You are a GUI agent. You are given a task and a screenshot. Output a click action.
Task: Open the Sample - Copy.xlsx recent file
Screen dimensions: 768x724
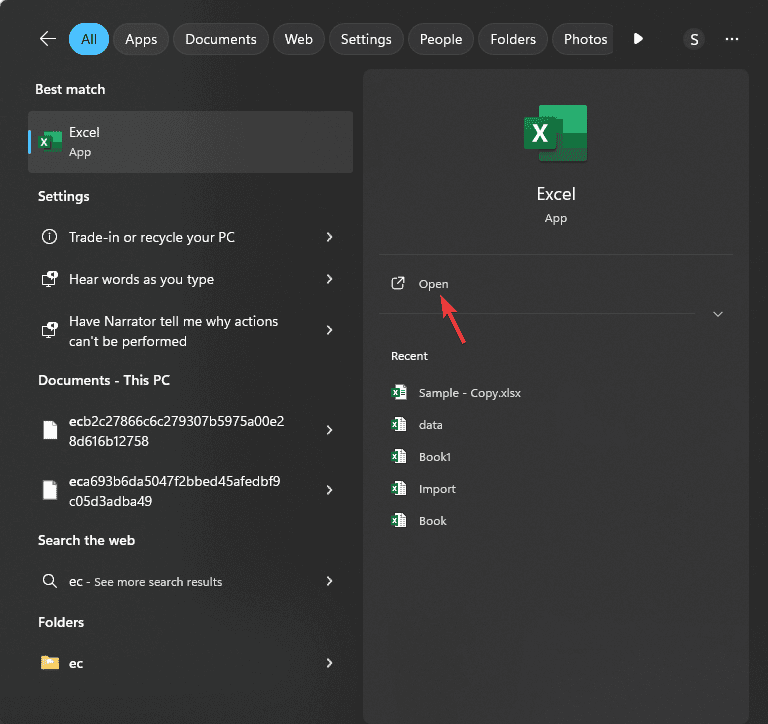point(469,393)
